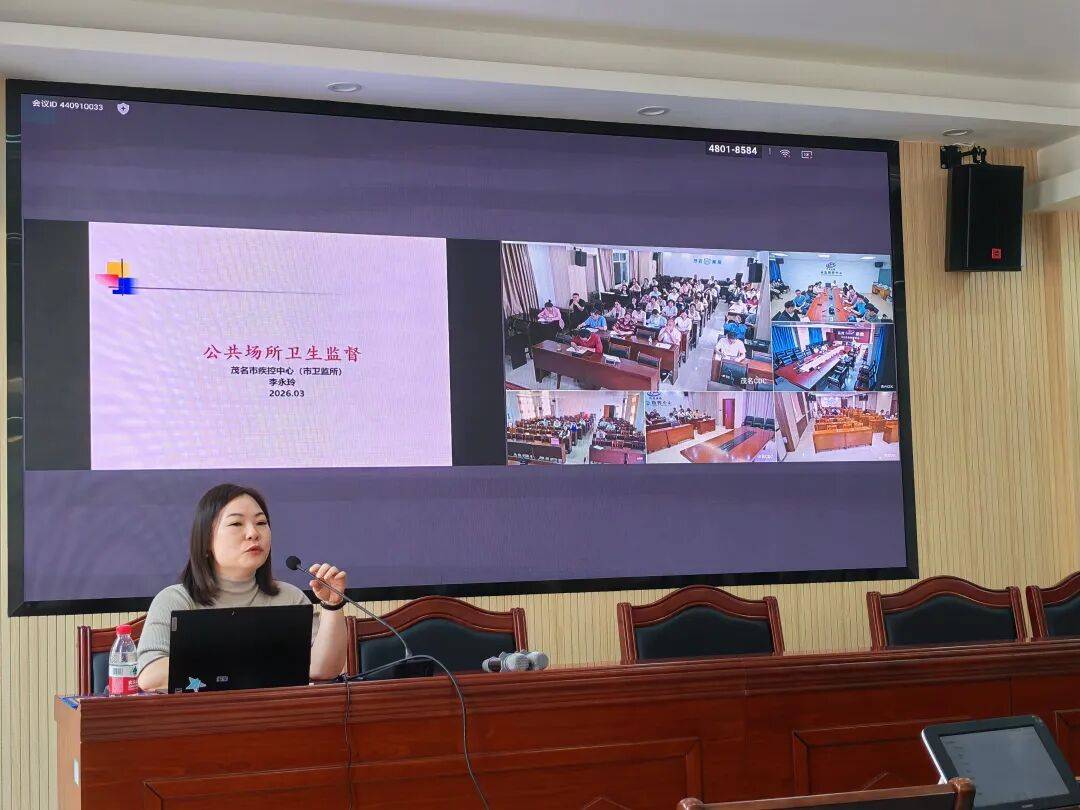Image resolution: width=1080 pixels, height=810 pixels.
Task: Click the Wi-Fi signal icon
Action: 785,153
